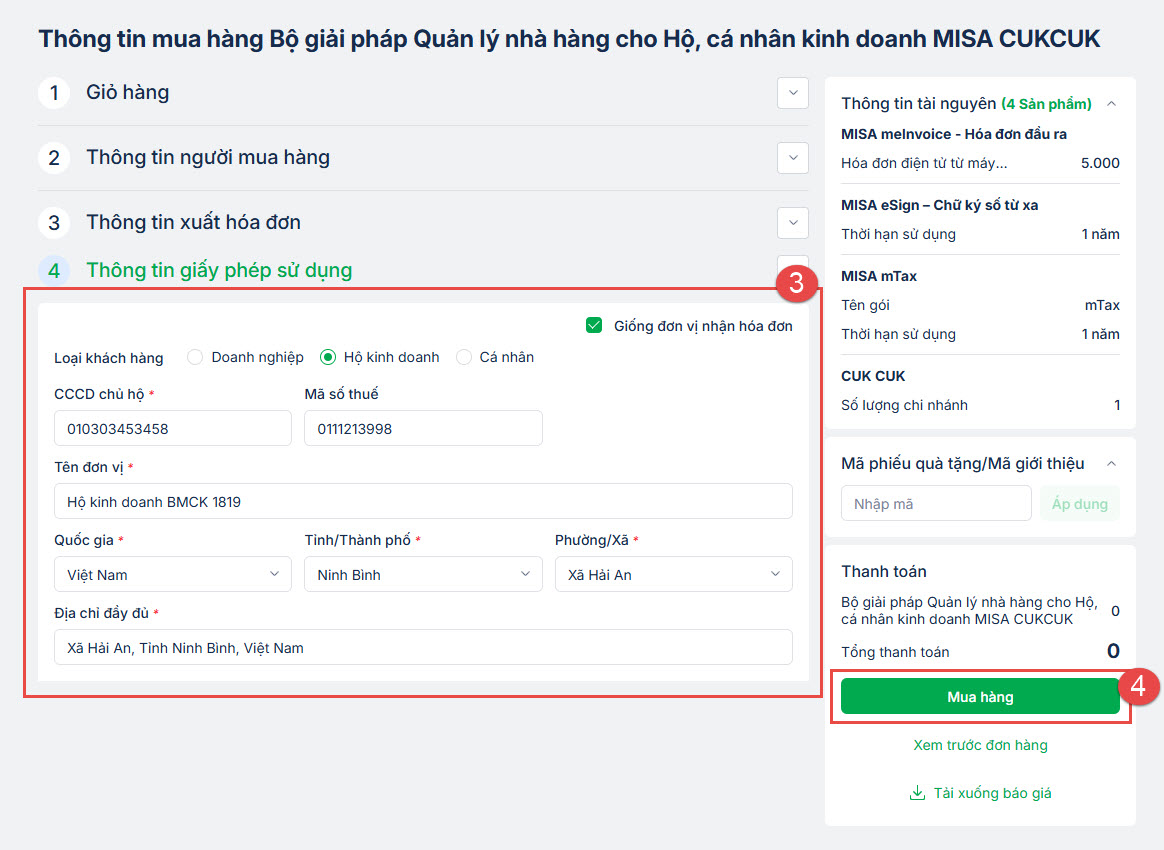Expand the Thông tin người mua hàng section
The image size is (1164, 850).
(793, 158)
